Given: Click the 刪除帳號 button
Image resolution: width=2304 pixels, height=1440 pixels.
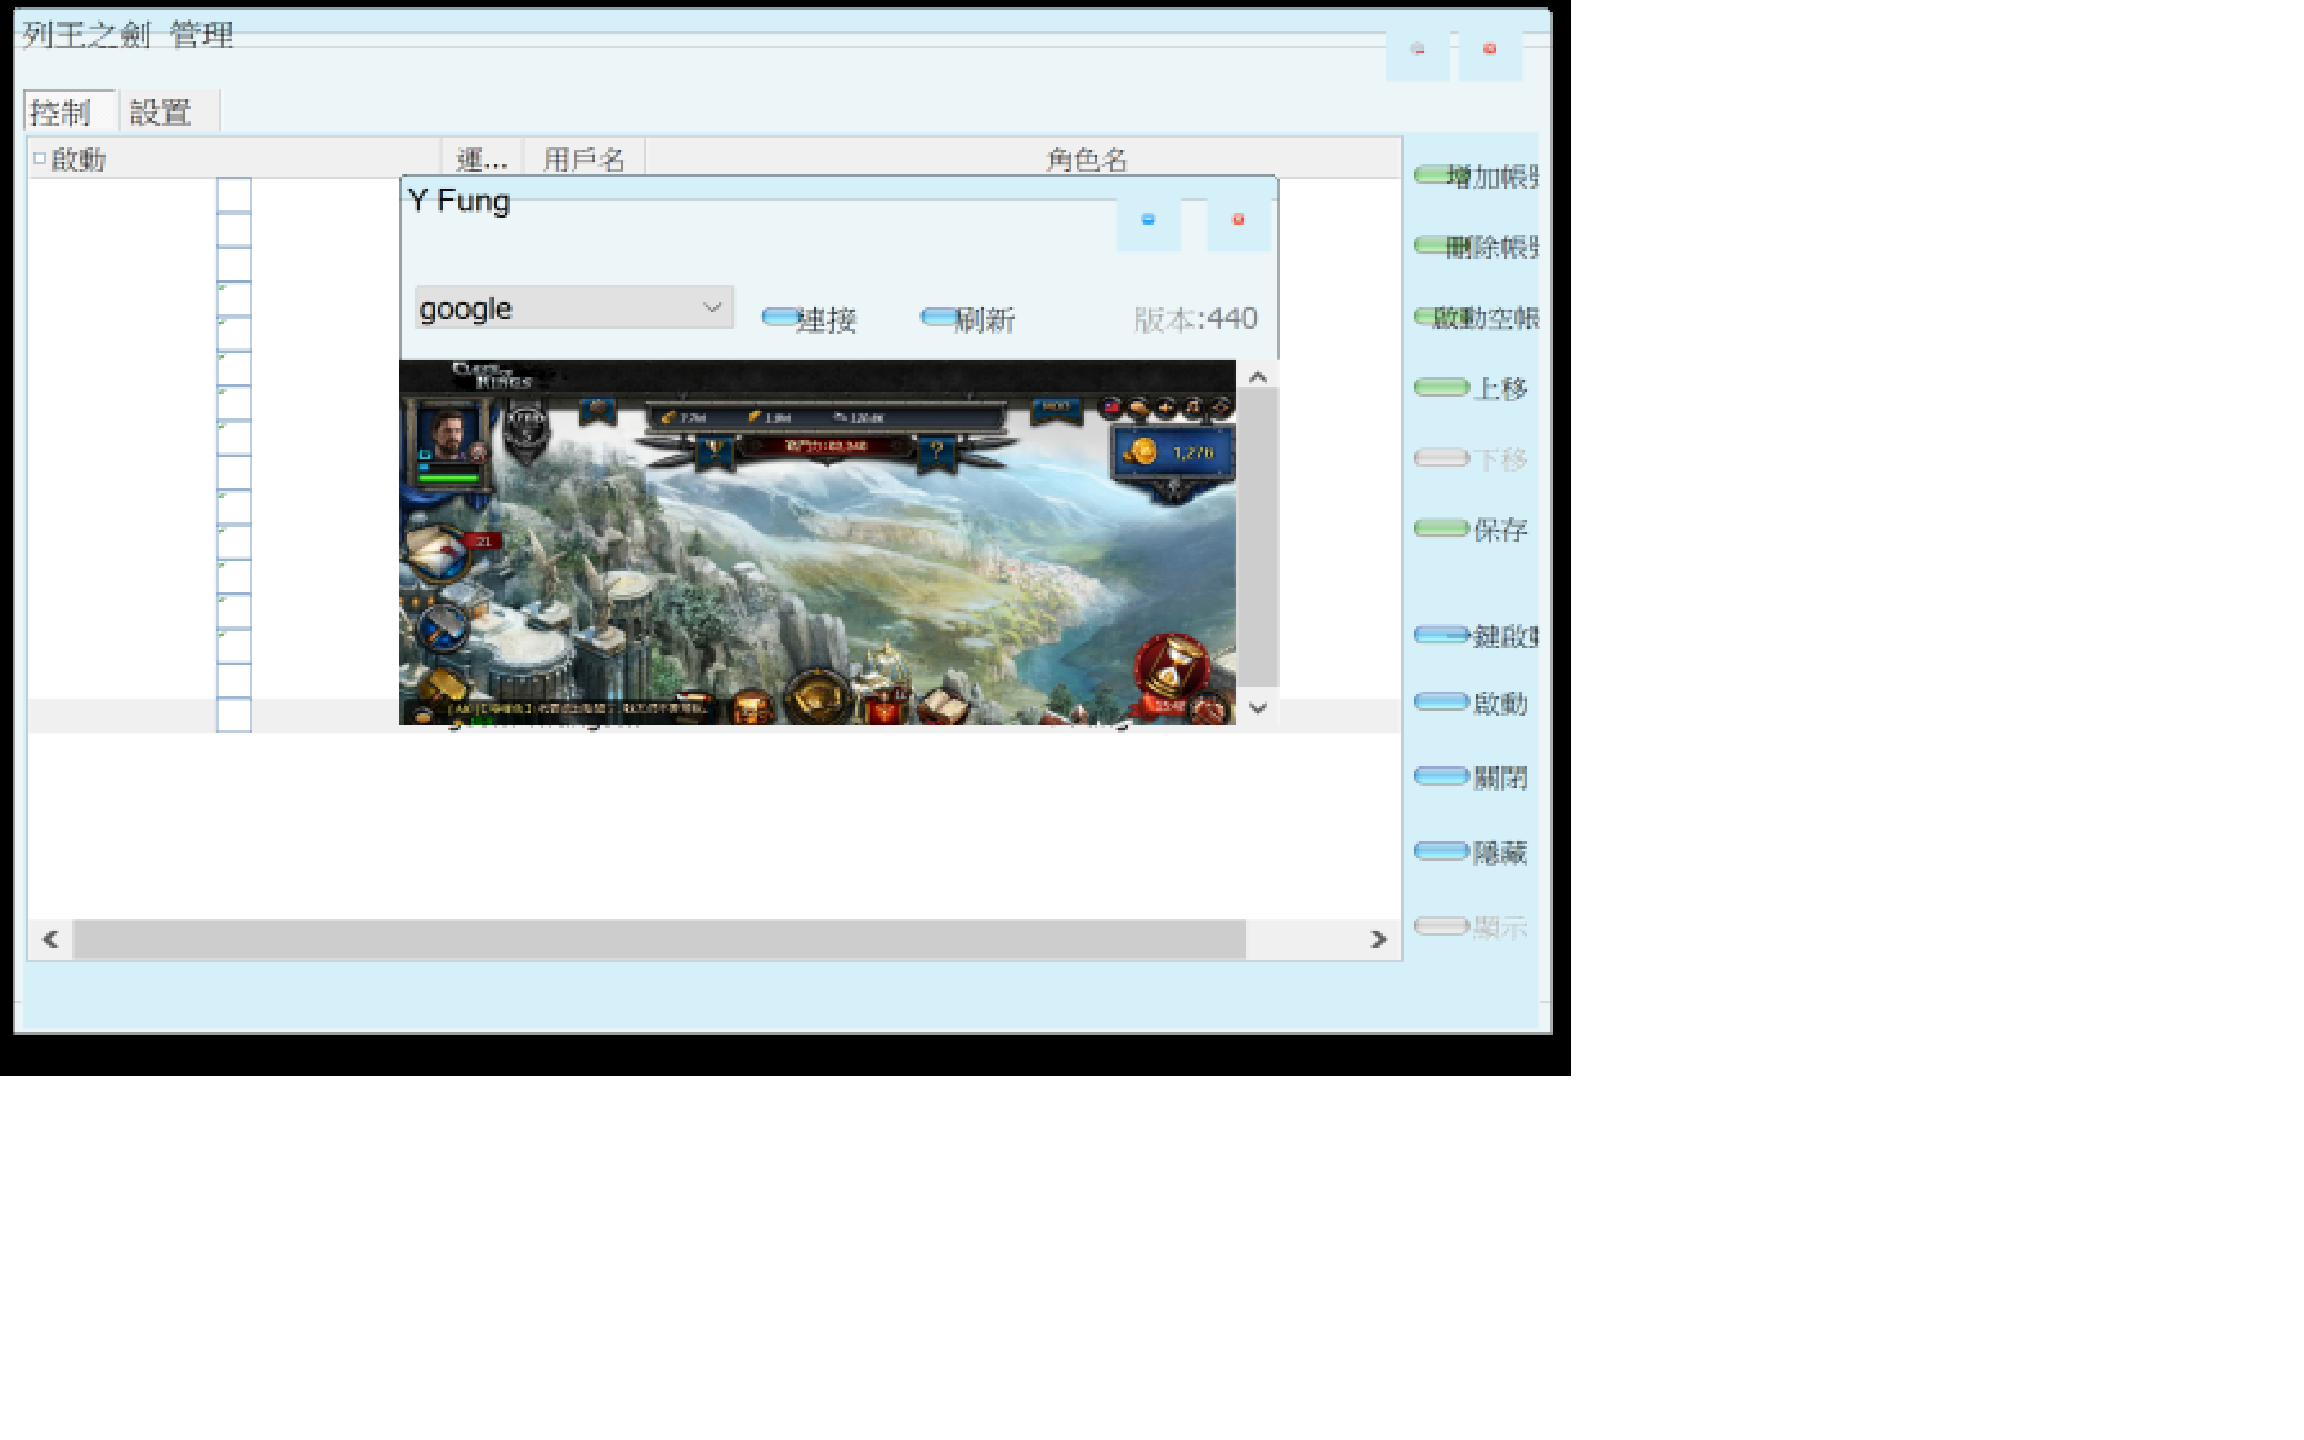Looking at the screenshot, I should tap(1476, 246).
